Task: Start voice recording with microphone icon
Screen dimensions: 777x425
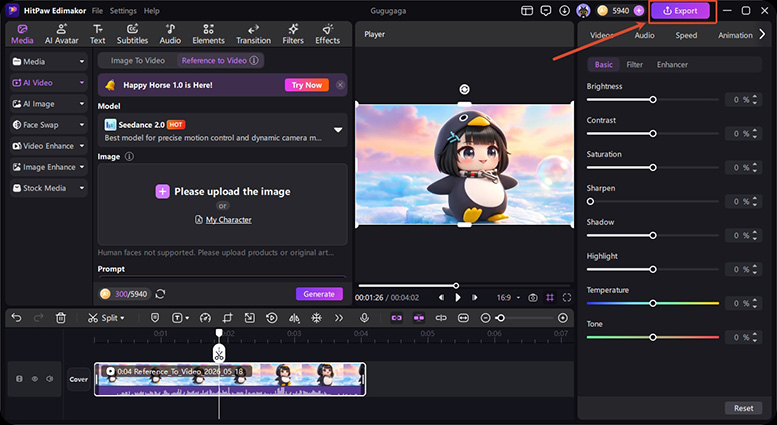Action: pyautogui.click(x=364, y=318)
